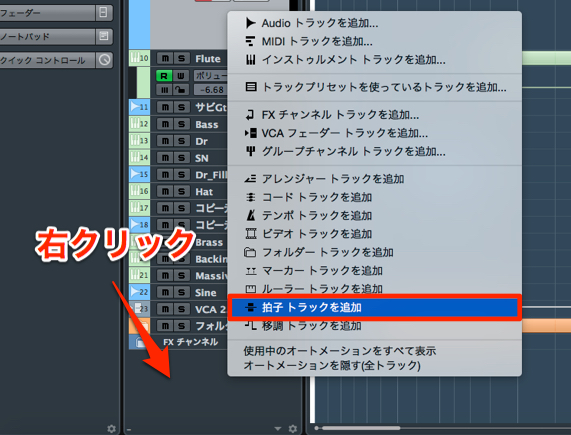
Task: Open the ボリューム automation parameter dropdown
Action: [x=210, y=76]
